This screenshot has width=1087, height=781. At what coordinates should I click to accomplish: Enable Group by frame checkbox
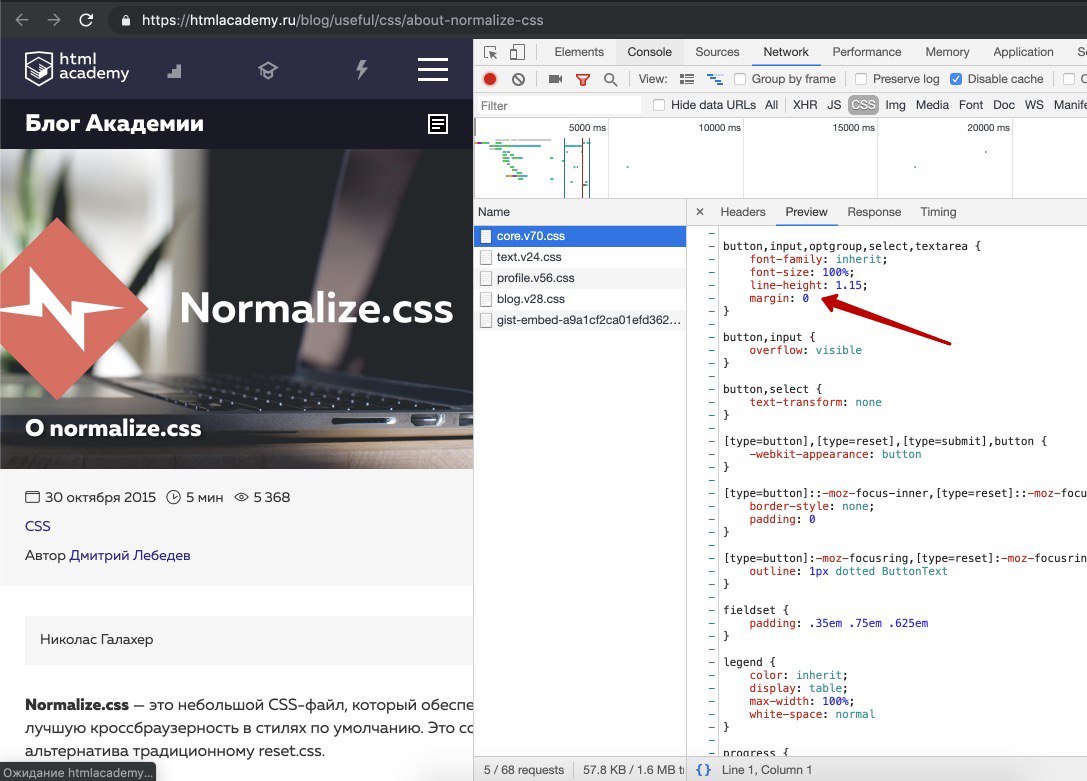(x=740, y=79)
